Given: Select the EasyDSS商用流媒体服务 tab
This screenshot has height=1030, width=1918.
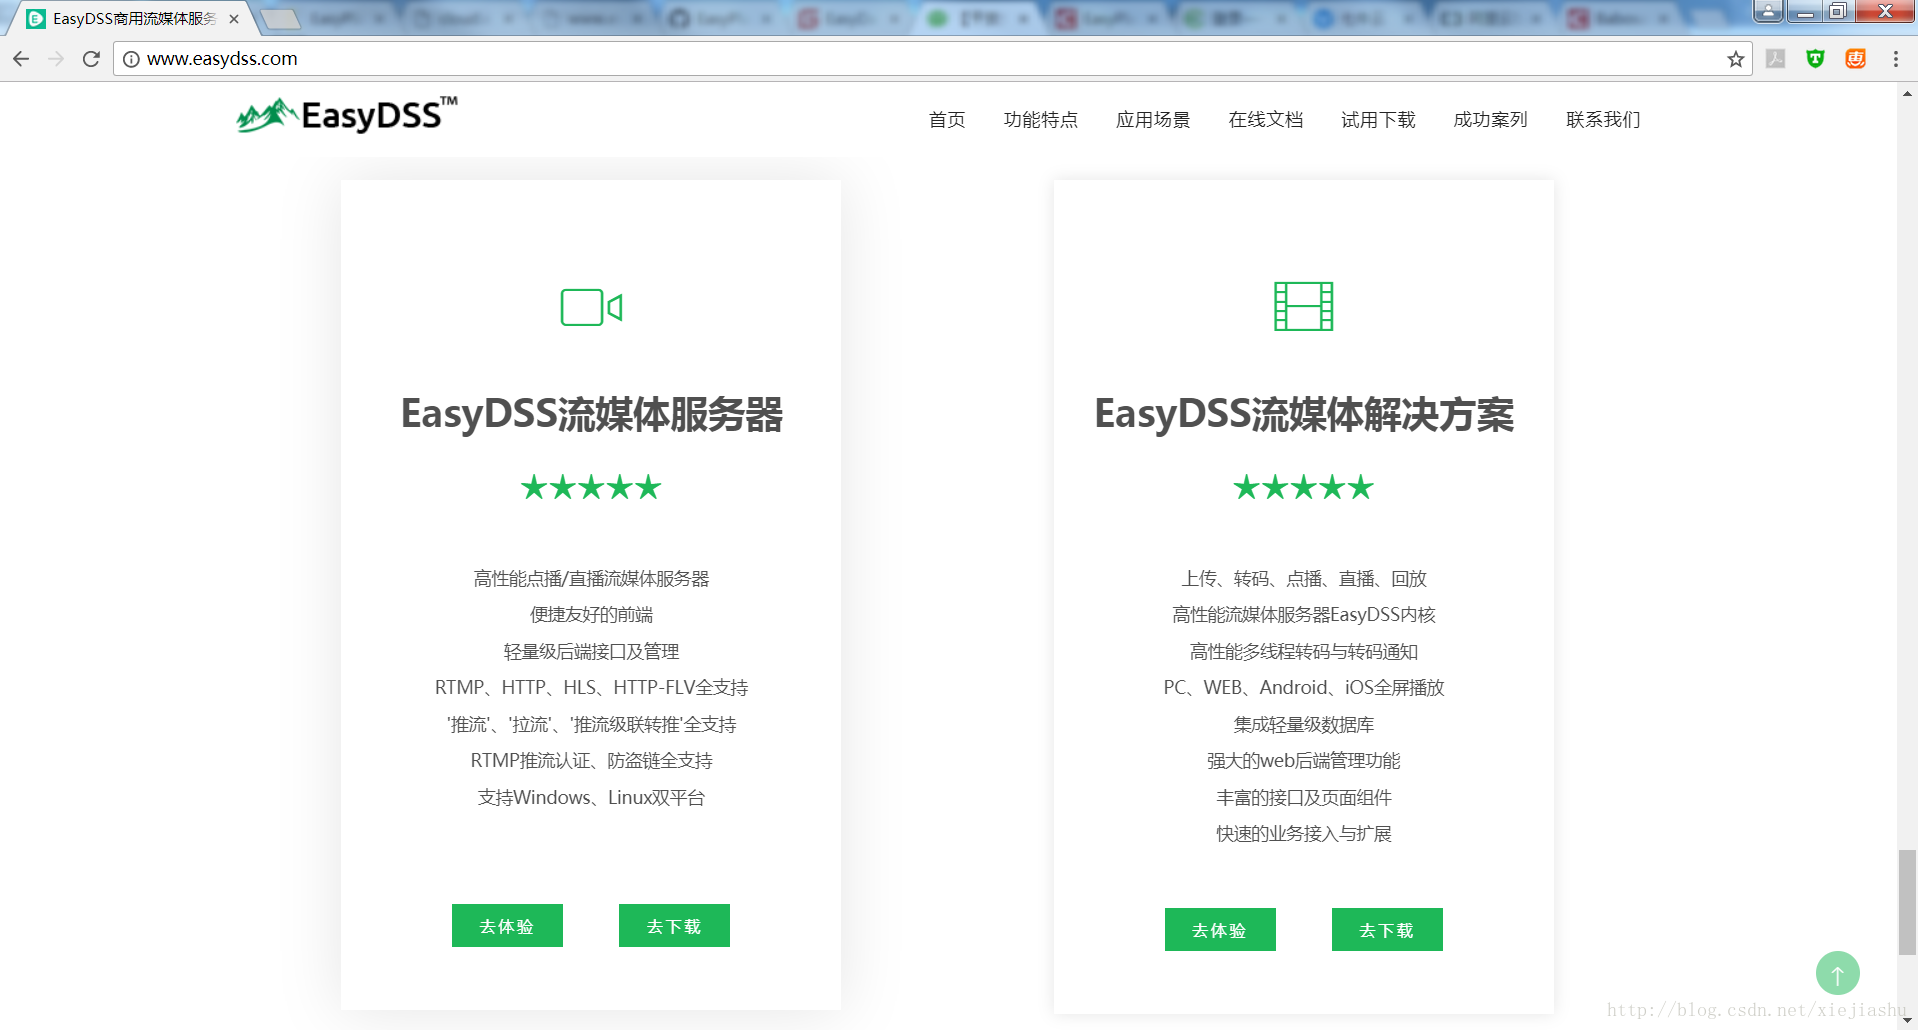Looking at the screenshot, I should pos(133,19).
